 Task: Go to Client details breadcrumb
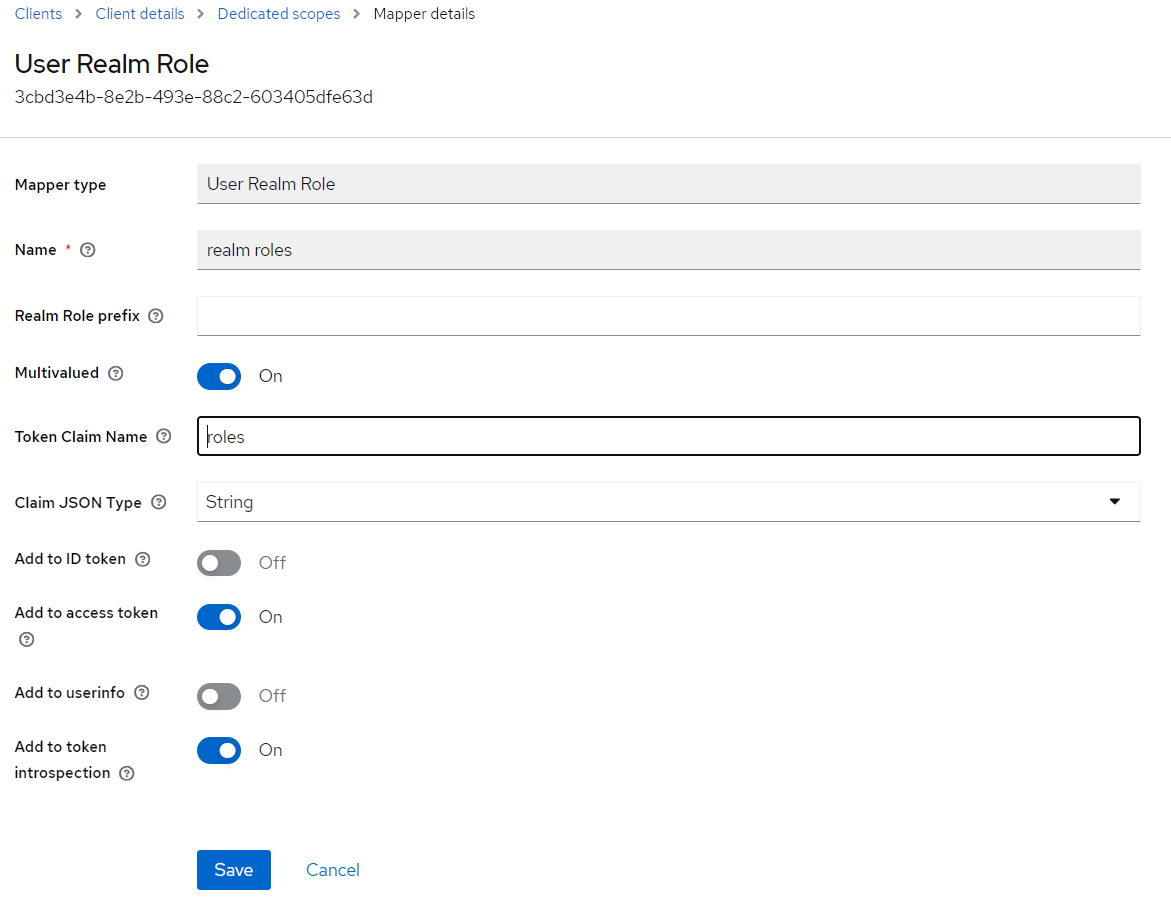(x=140, y=14)
